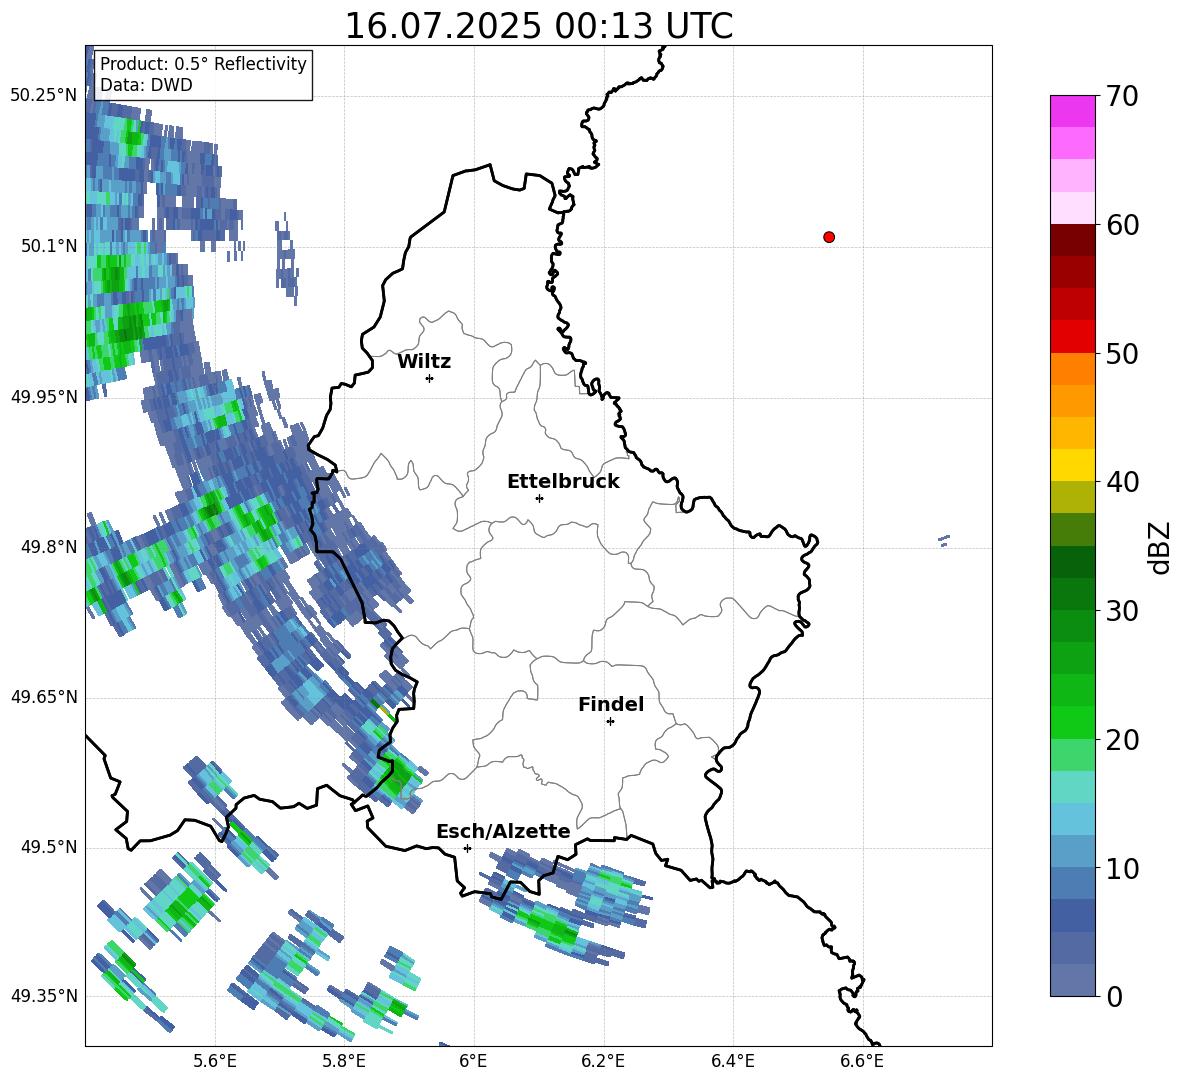Image resolution: width=1184 pixels, height=1081 pixels.
Task: Click the 50.25°N latitude label
Action: tap(44, 96)
